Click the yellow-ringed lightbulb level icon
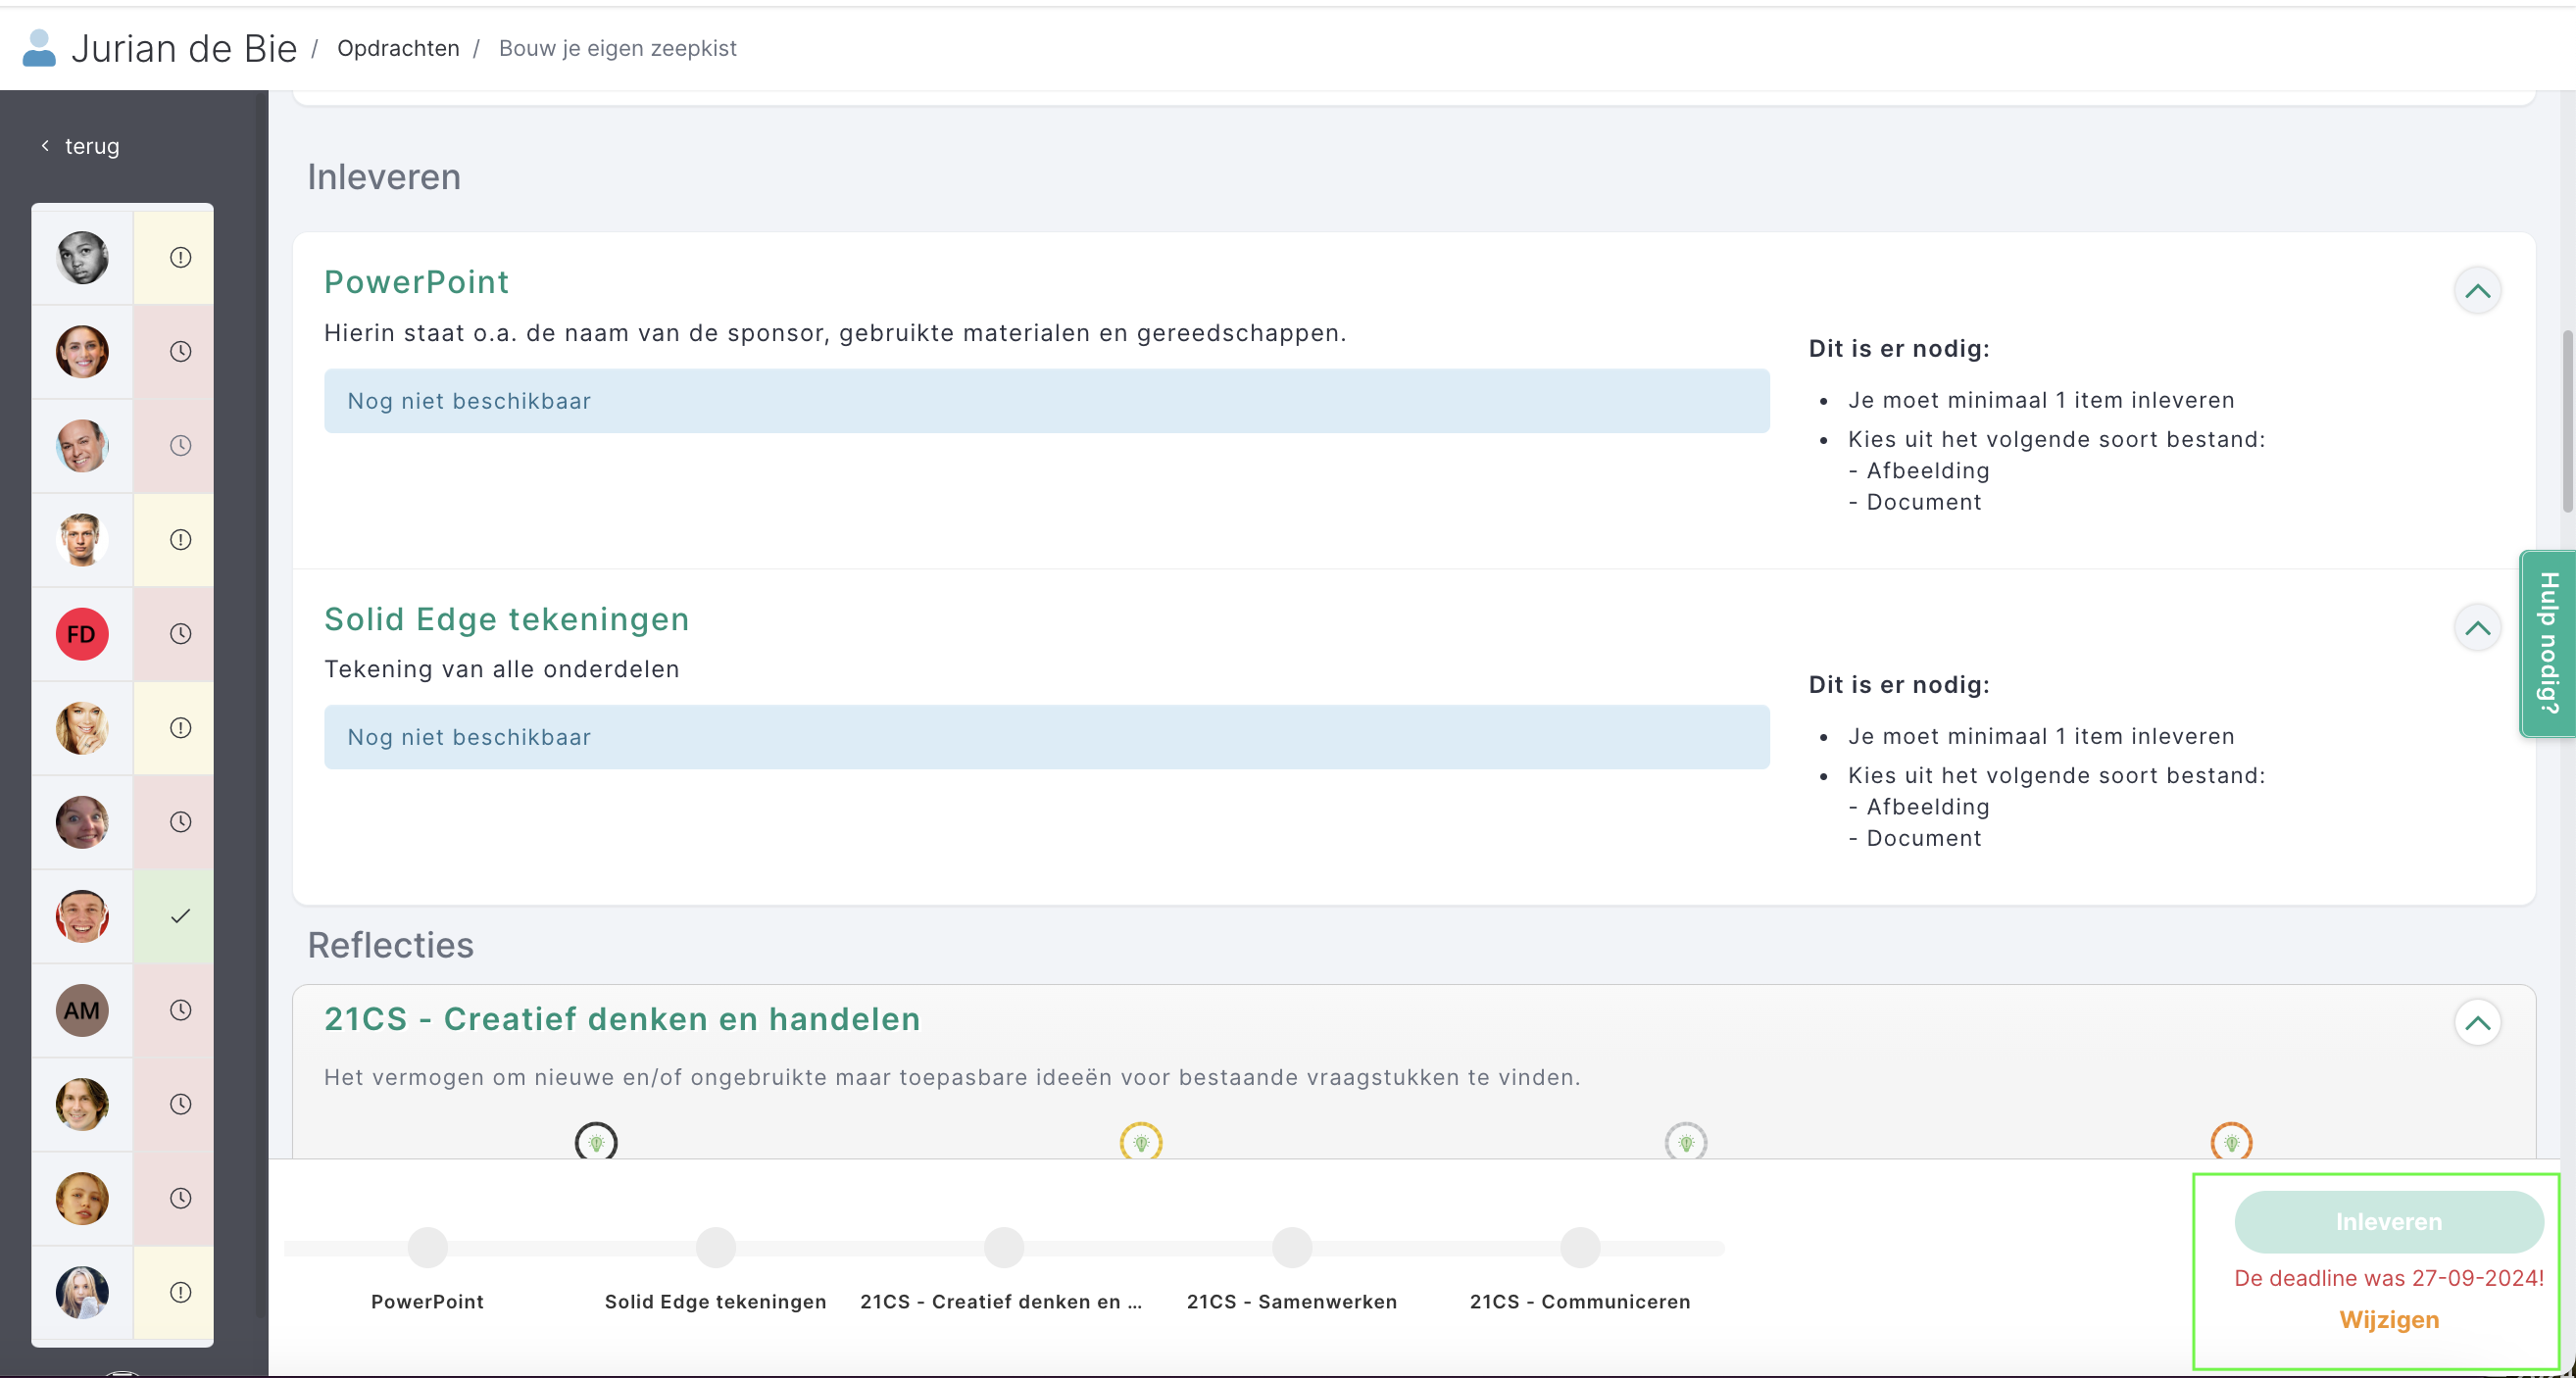This screenshot has height=1378, width=2576. [1141, 1142]
